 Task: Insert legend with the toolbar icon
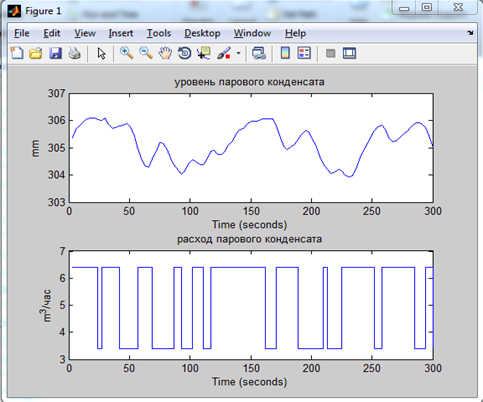pos(304,53)
